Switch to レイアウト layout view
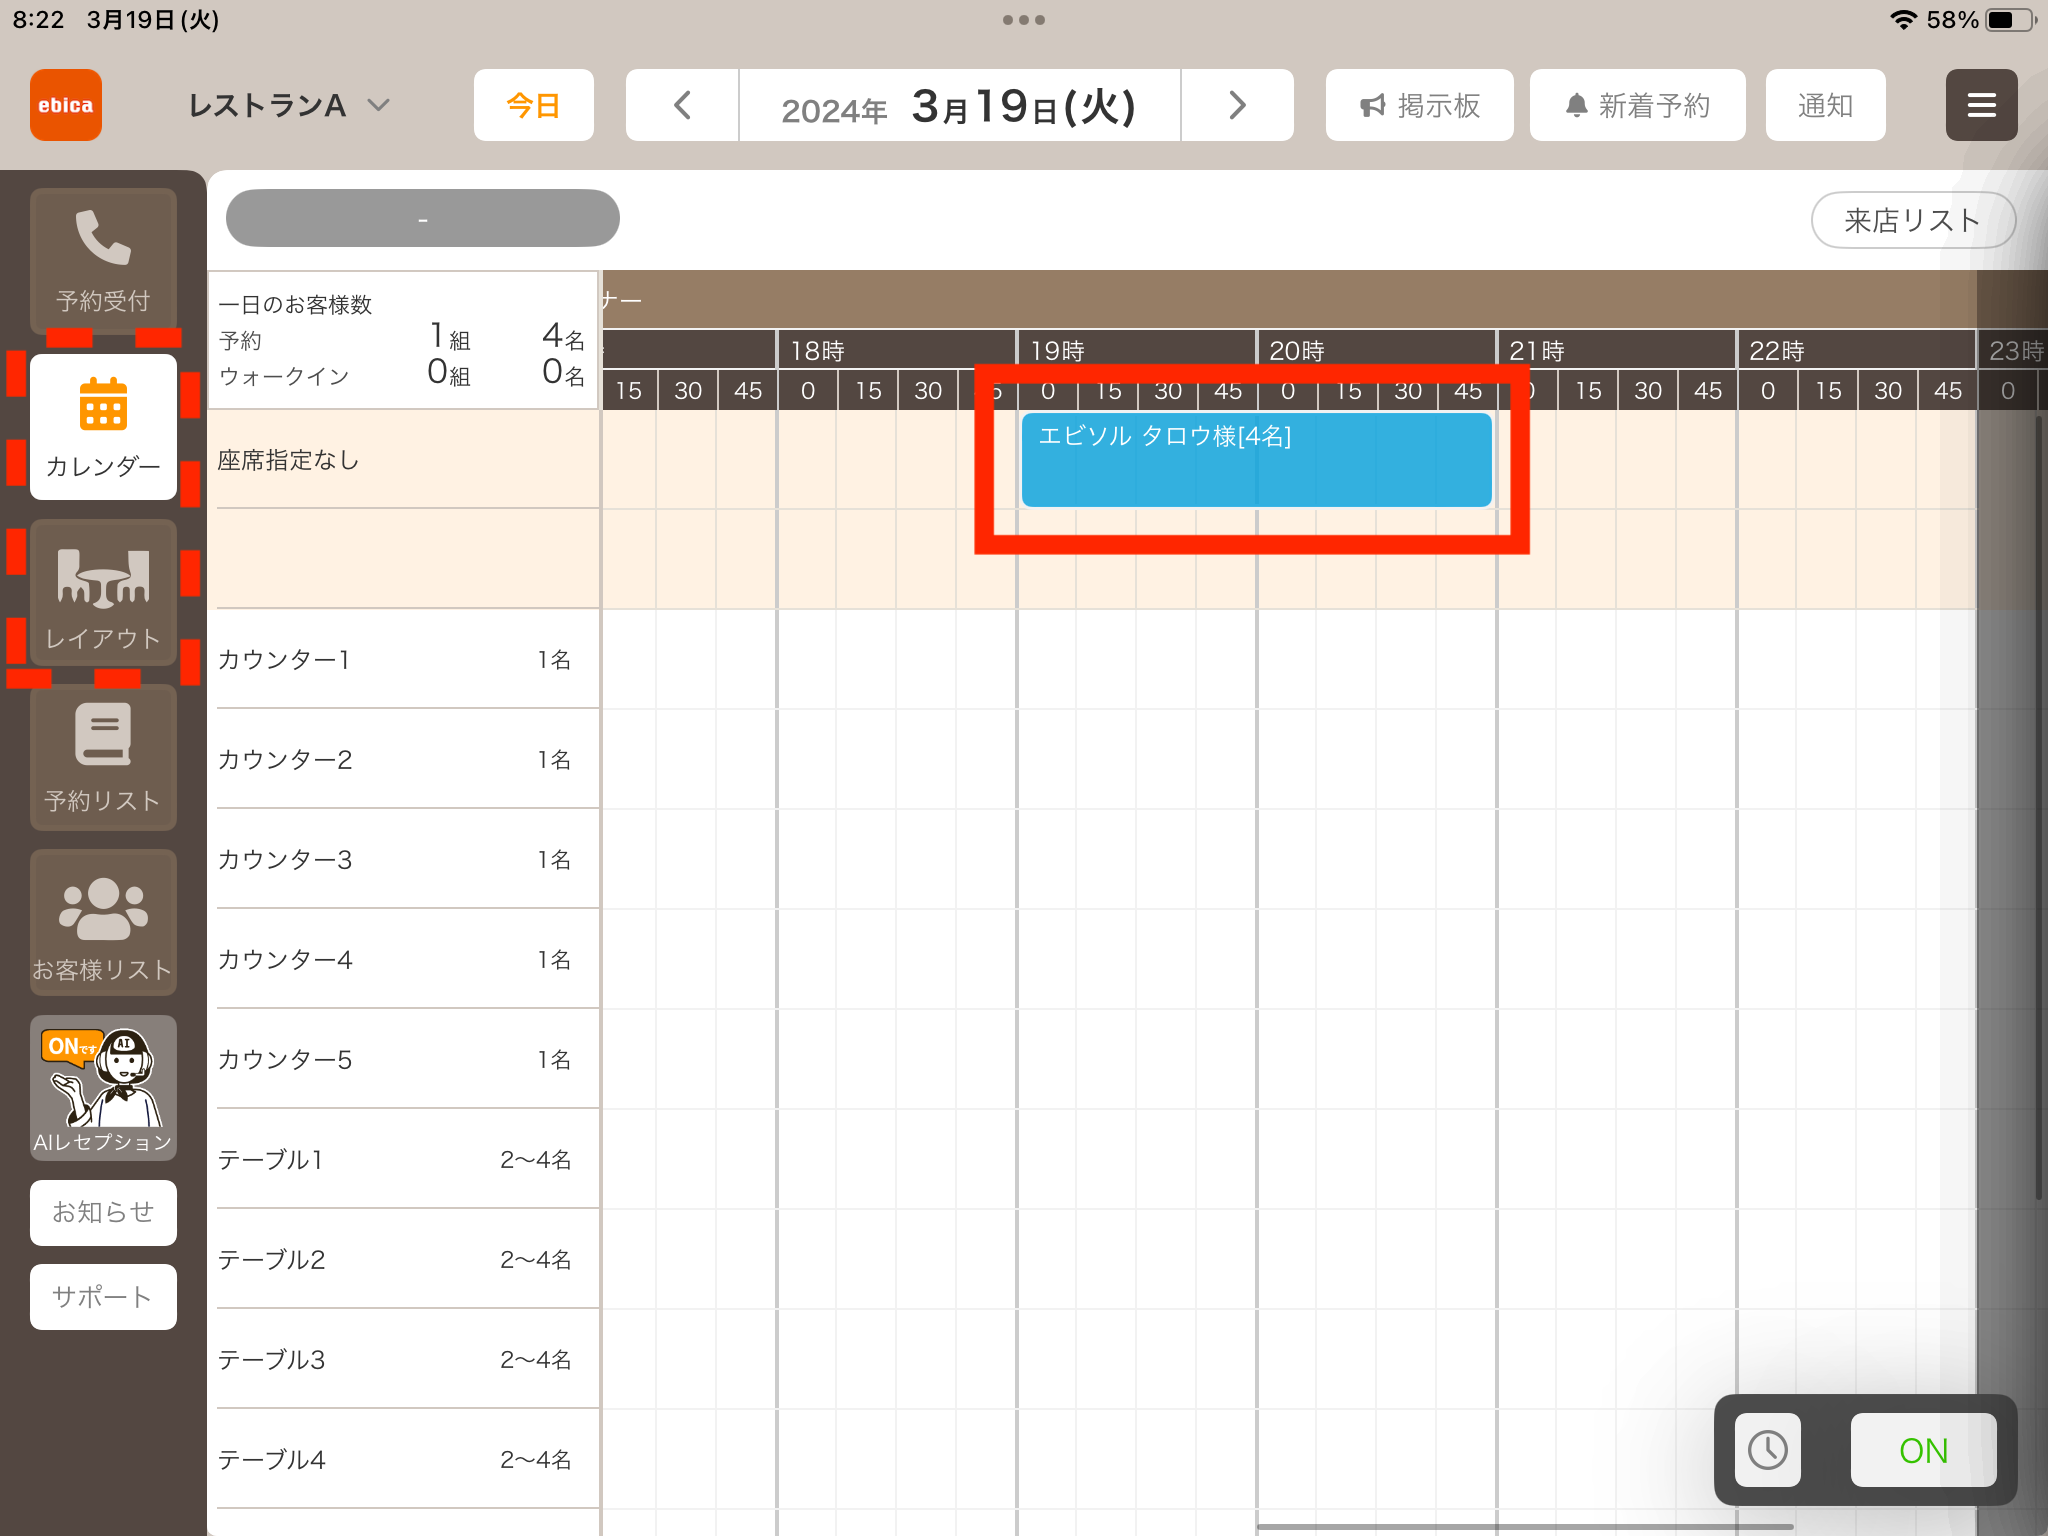The image size is (2048, 1536). [103, 592]
